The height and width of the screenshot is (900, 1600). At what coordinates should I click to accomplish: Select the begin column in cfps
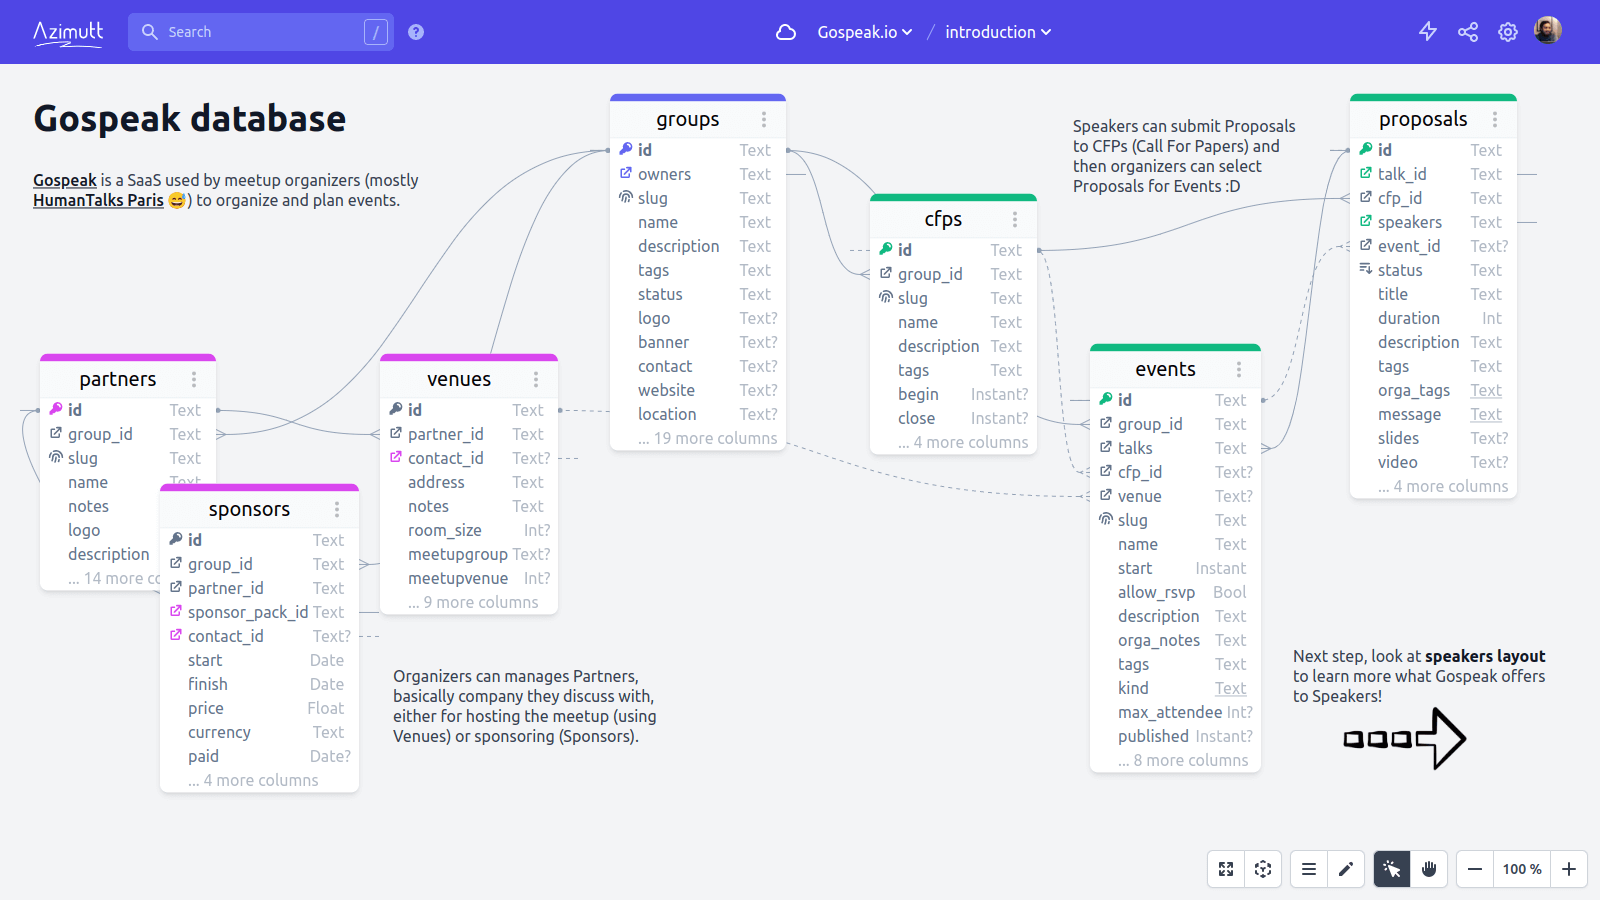954,394
